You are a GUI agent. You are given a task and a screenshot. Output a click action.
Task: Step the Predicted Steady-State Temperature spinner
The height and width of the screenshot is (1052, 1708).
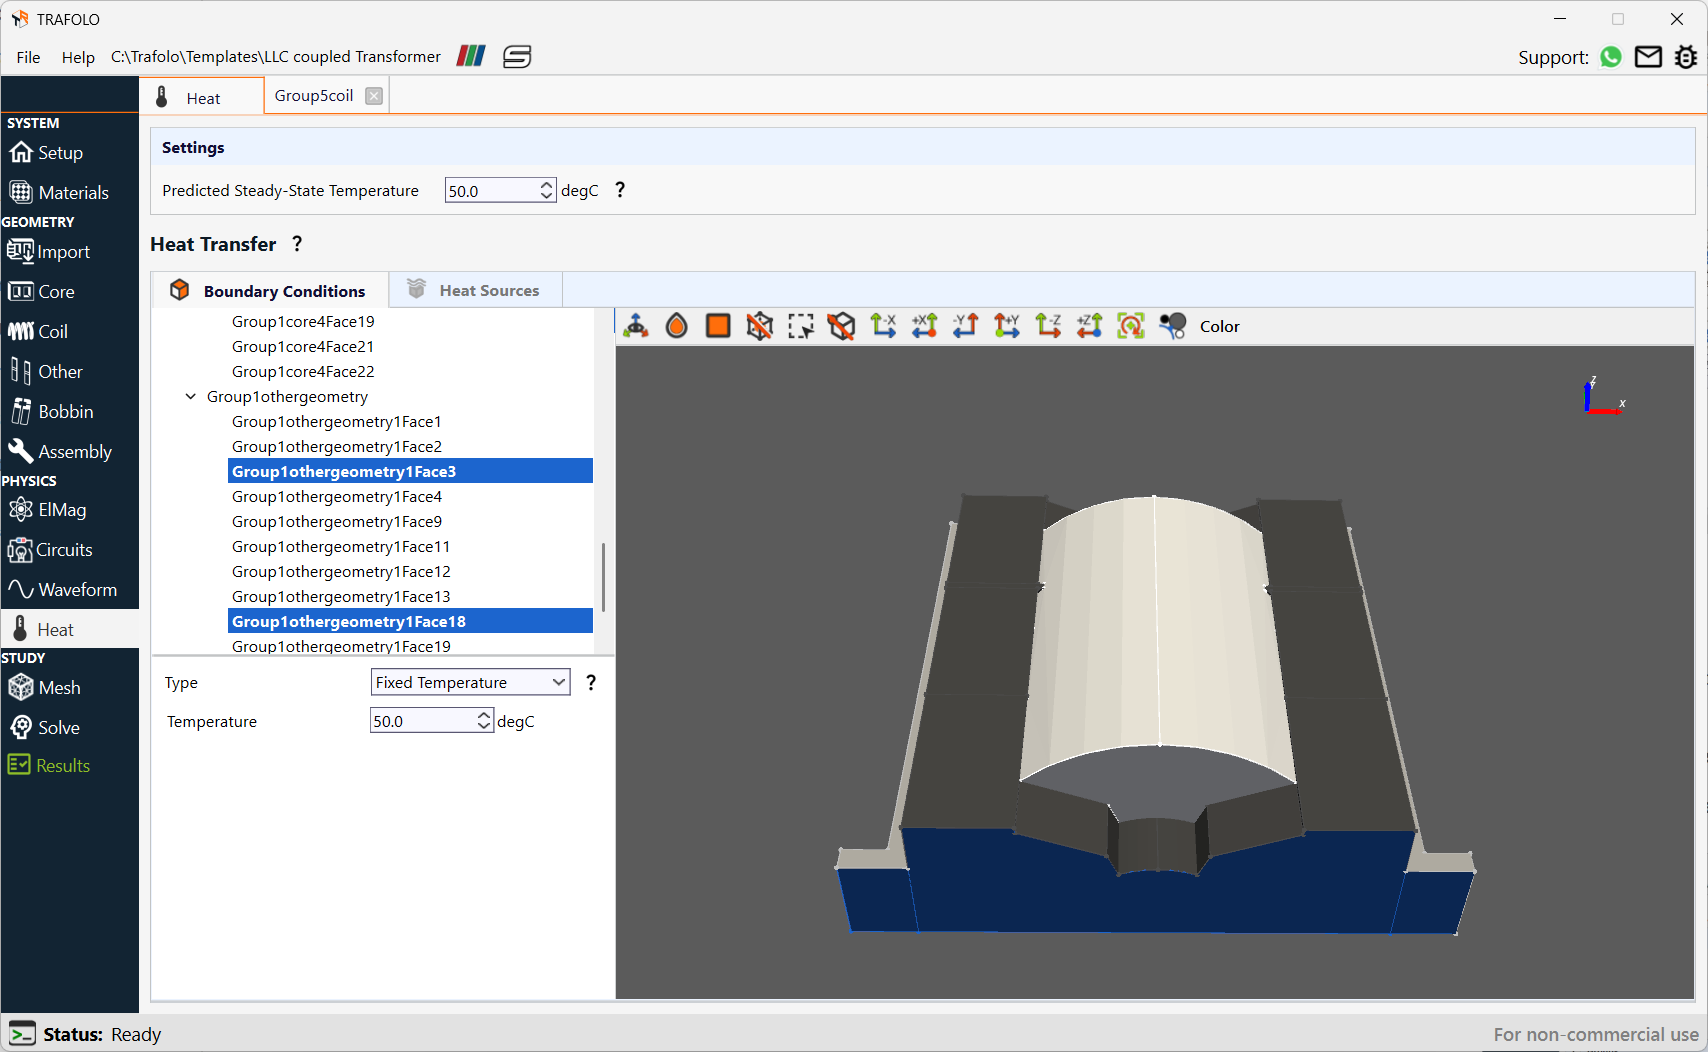pyautogui.click(x=546, y=190)
